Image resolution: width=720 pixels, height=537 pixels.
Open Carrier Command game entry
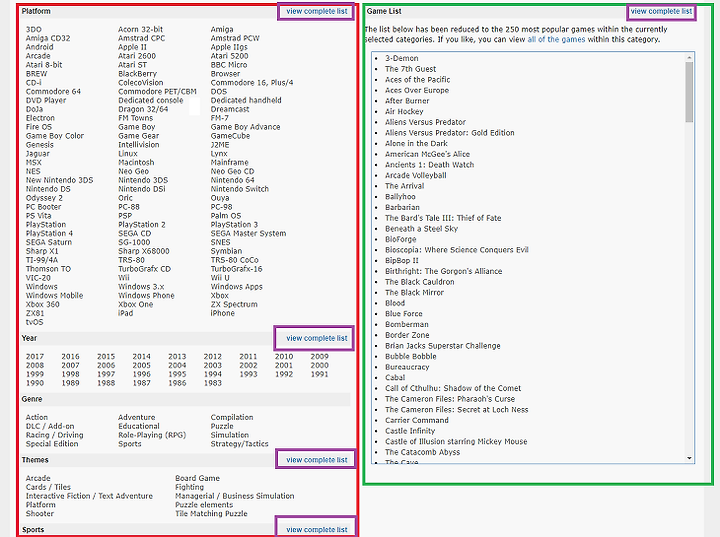[x=416, y=420]
